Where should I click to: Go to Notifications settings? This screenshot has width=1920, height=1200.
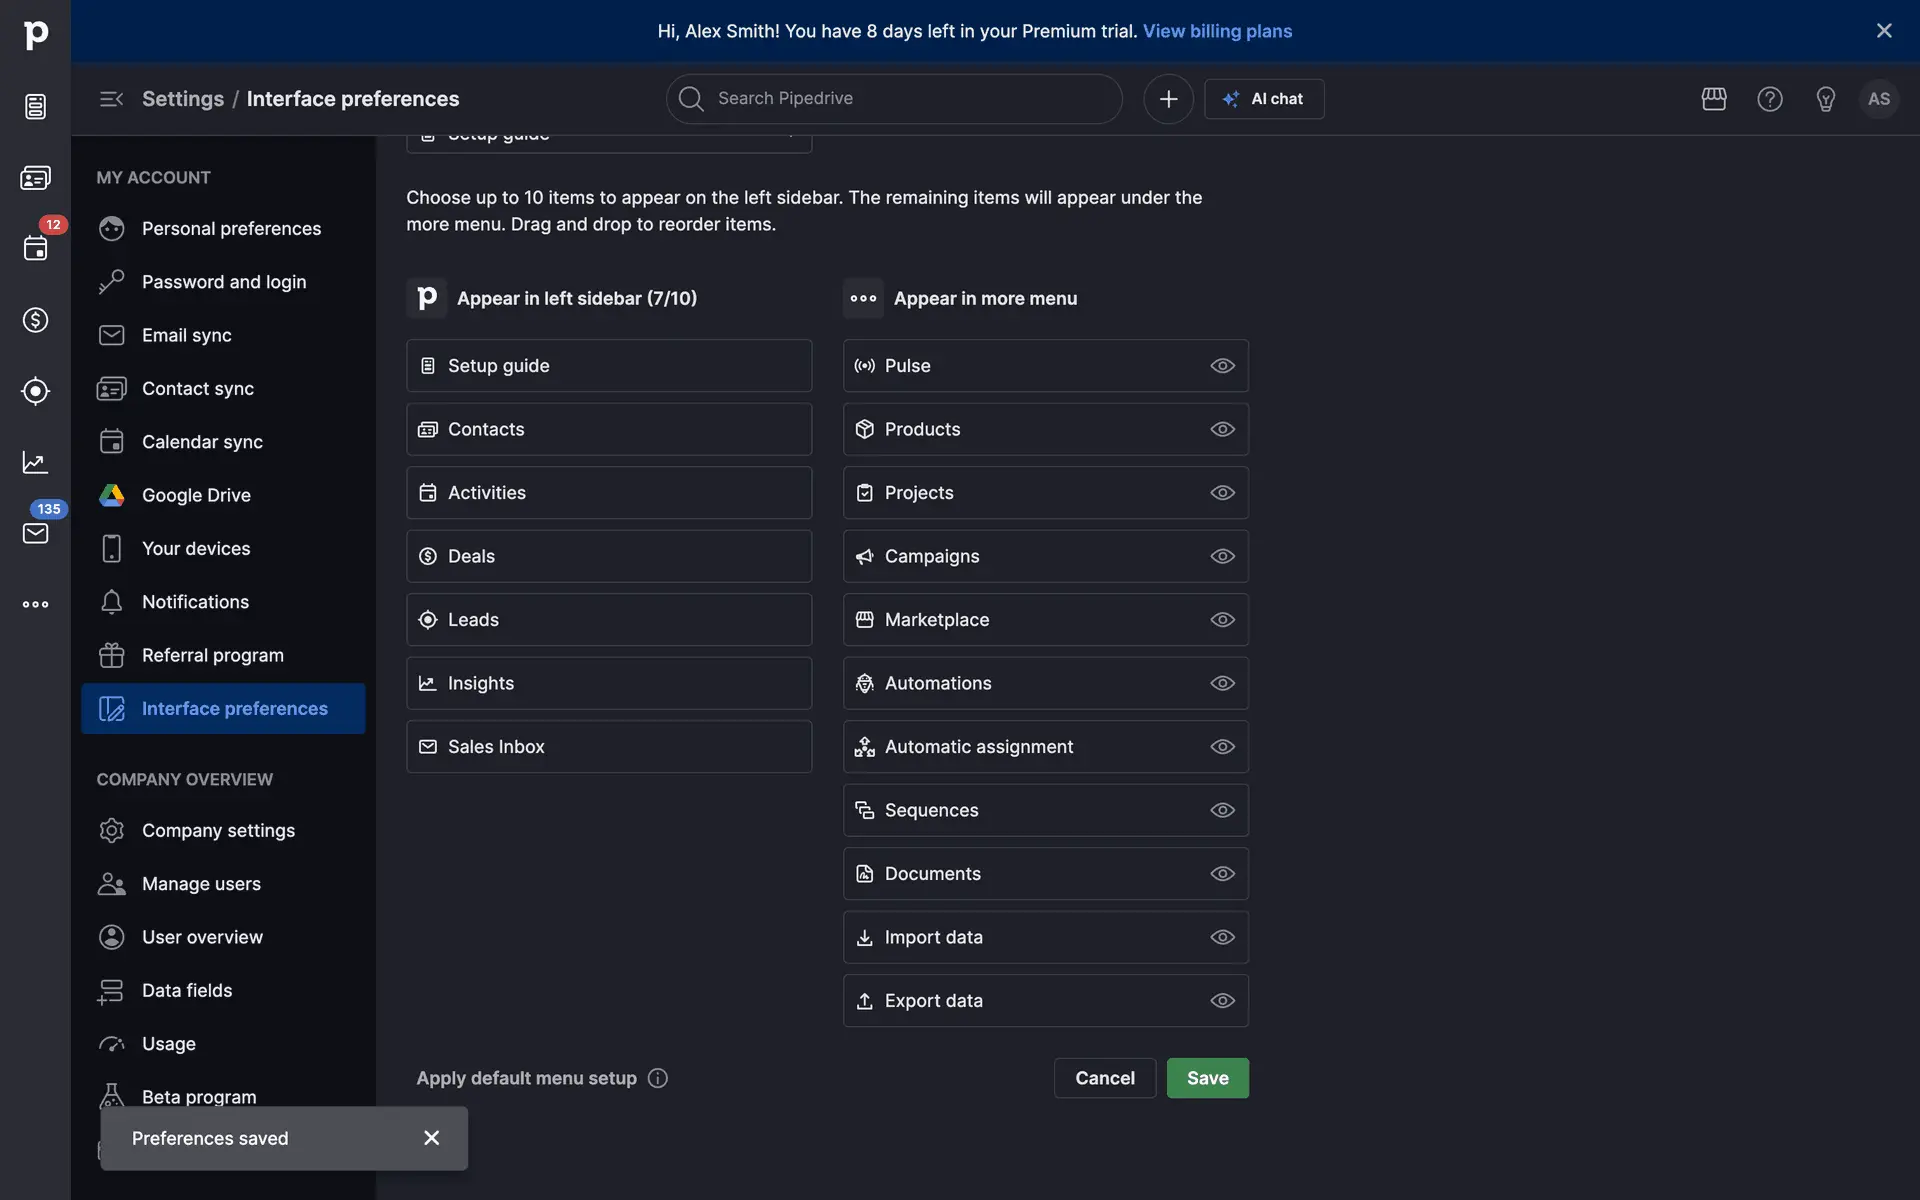[195, 602]
